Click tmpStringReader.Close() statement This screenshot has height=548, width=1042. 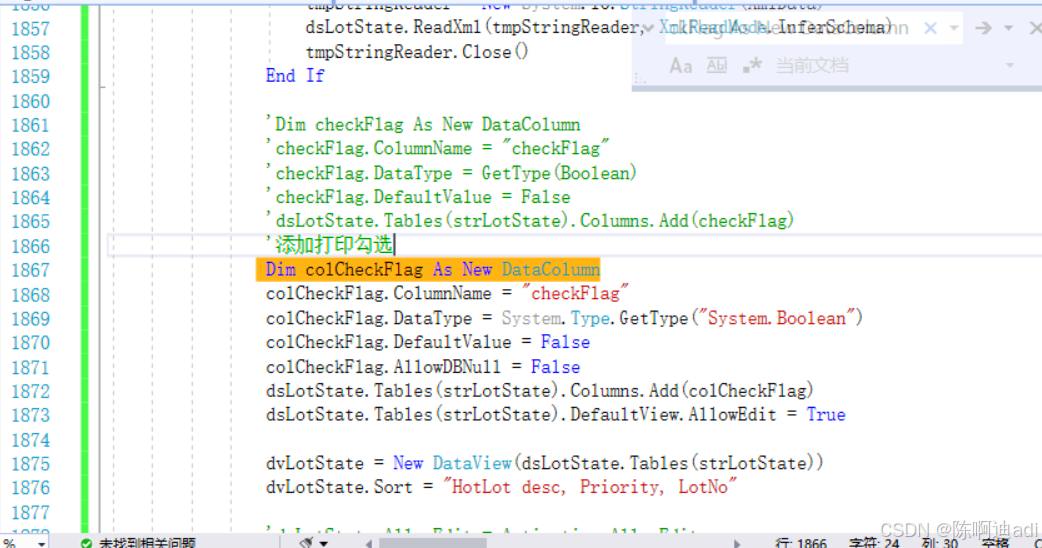[417, 52]
